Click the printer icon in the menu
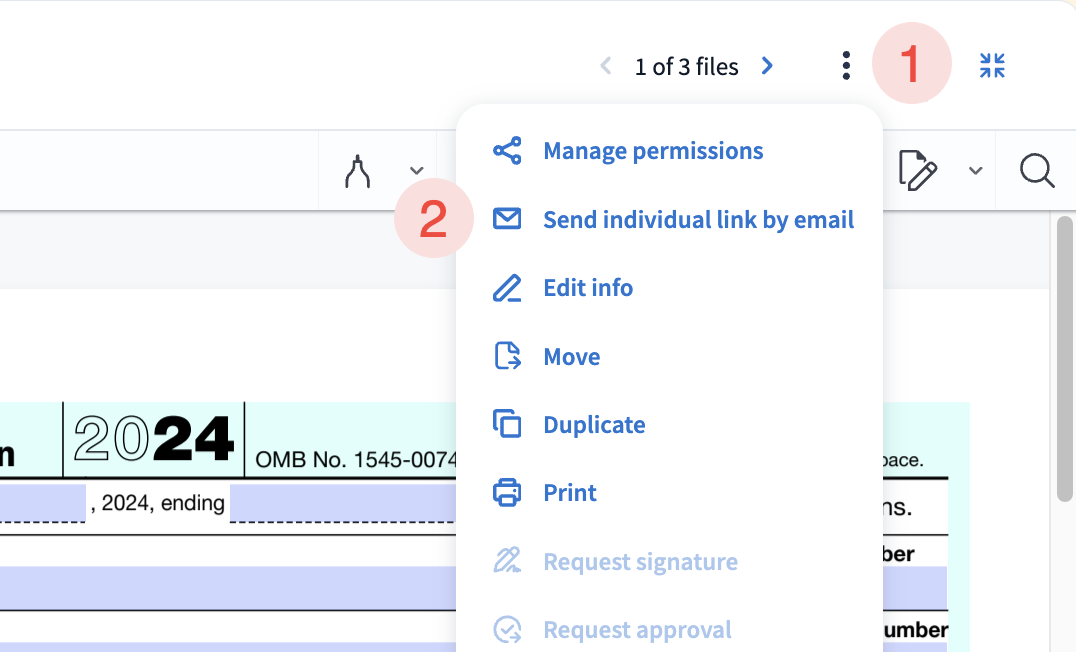The width and height of the screenshot is (1076, 652). 507,493
